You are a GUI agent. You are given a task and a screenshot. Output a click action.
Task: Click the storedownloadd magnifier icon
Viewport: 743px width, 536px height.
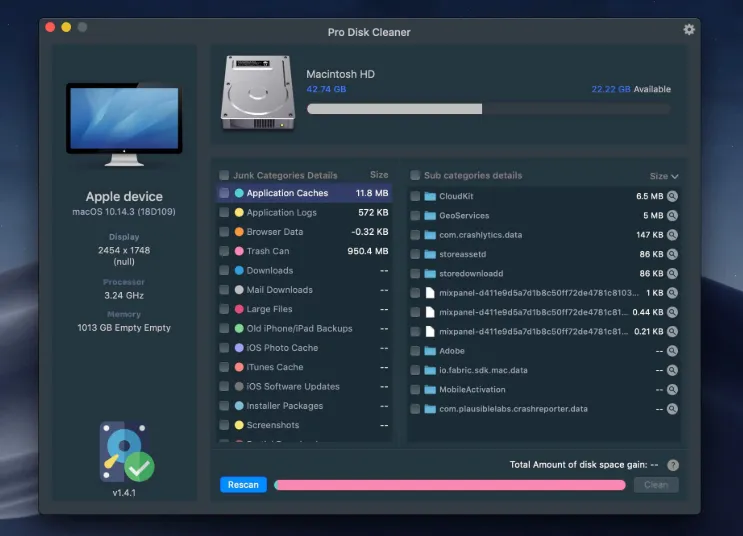672,273
